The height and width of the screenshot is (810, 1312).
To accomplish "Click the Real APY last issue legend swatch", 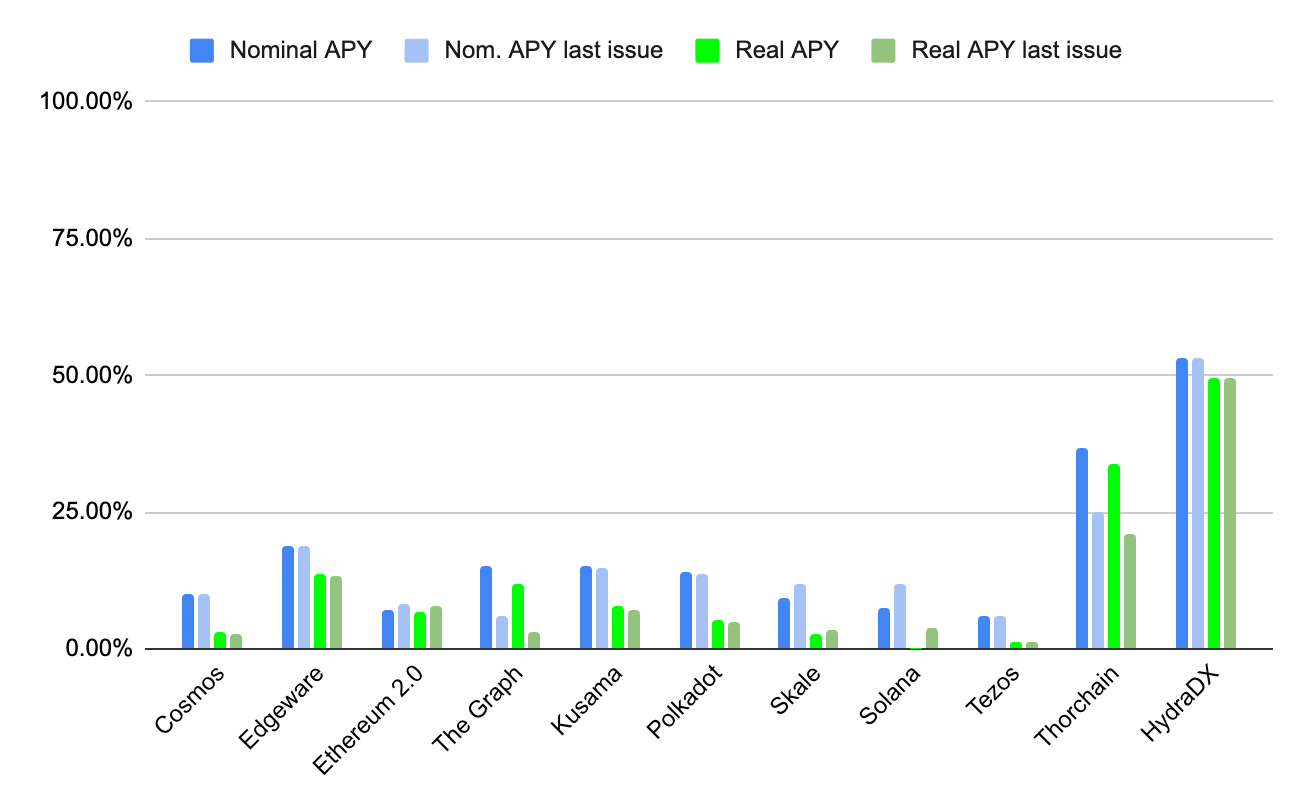I will click(883, 50).
